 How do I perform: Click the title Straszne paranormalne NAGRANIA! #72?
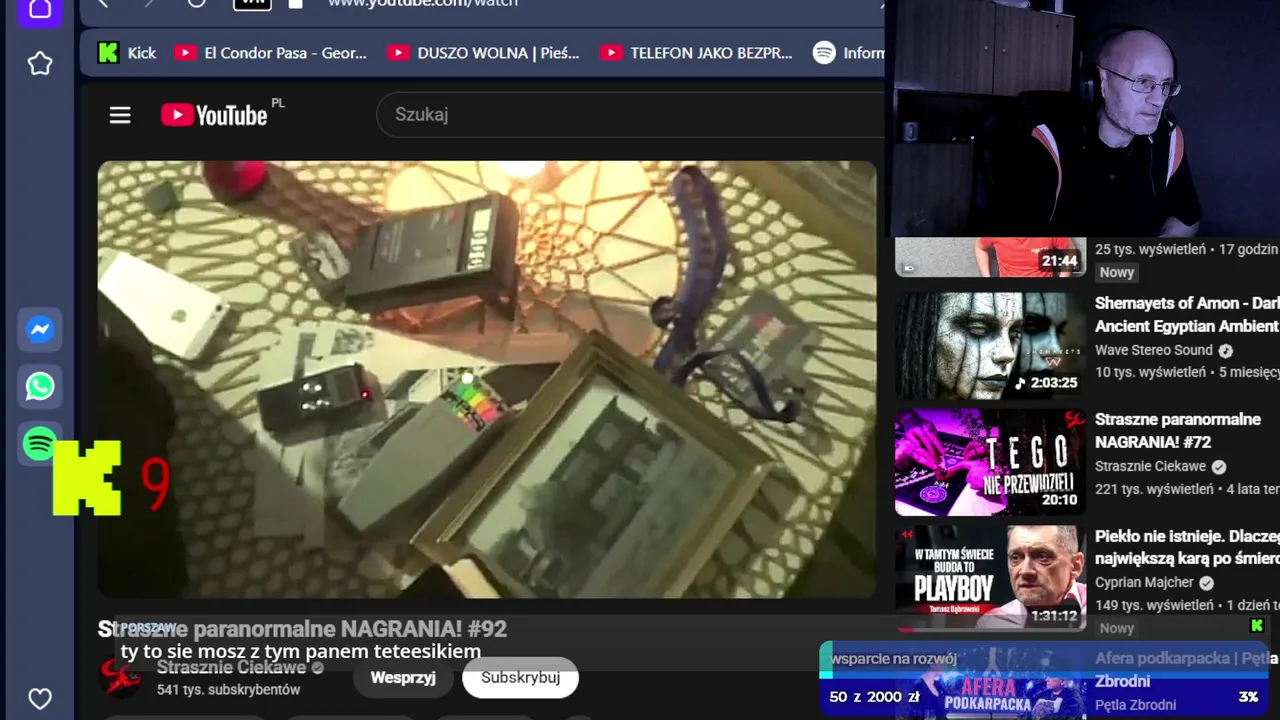[x=1178, y=430]
